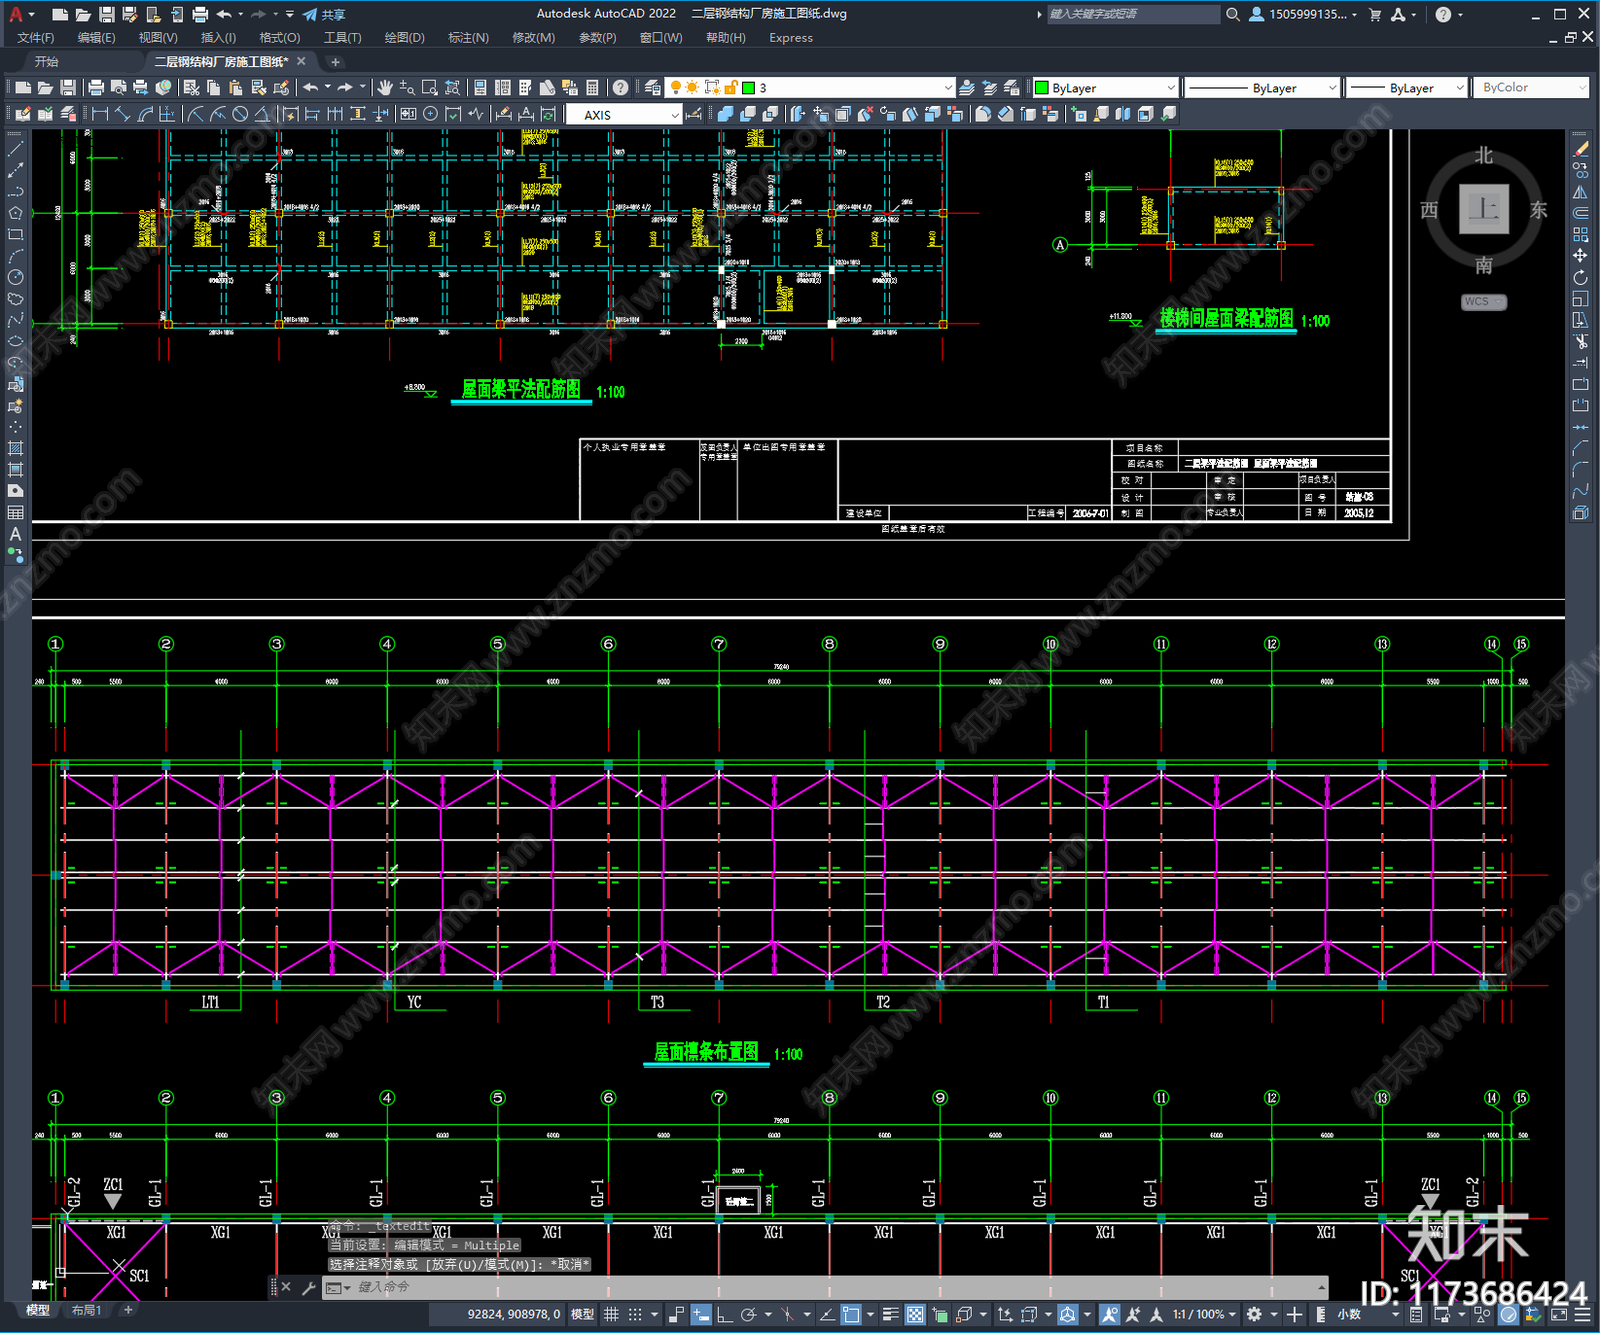The height and width of the screenshot is (1333, 1600).
Task: Click the 上 top face of the ViewCube
Action: (1483, 209)
